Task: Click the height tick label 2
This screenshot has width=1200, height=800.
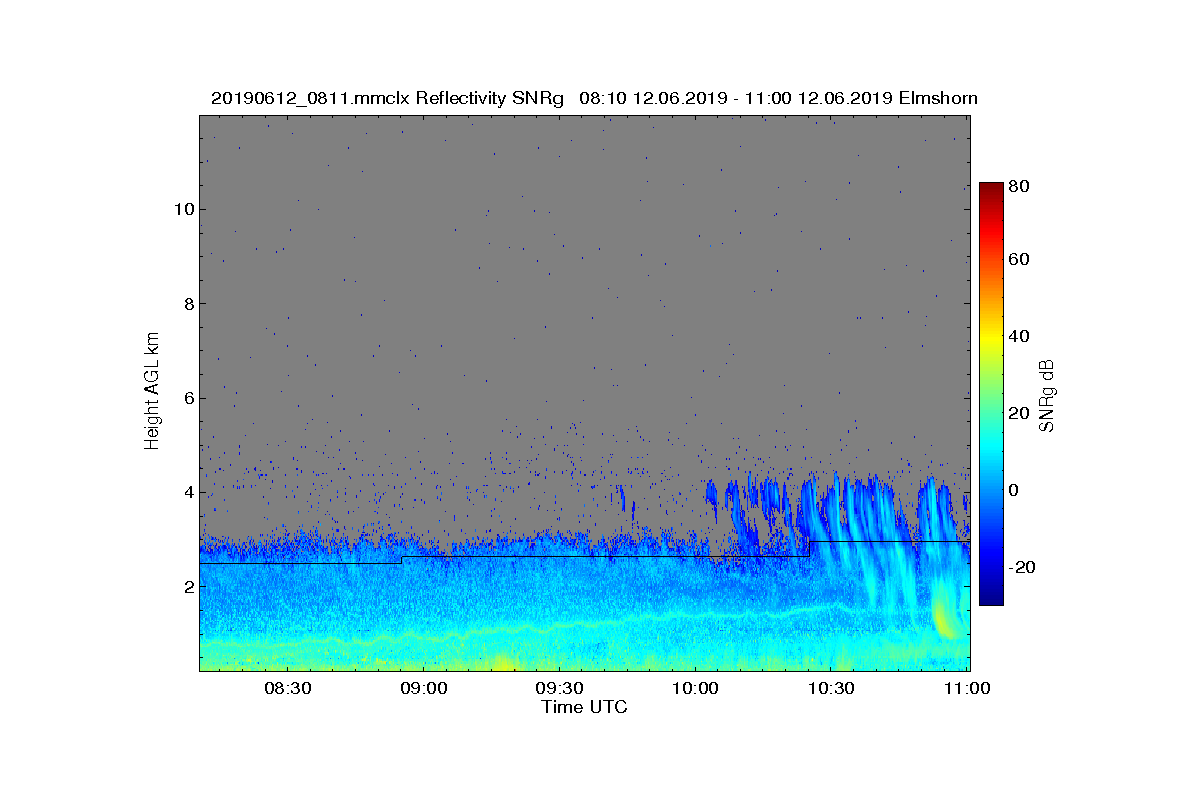Action: (187, 587)
